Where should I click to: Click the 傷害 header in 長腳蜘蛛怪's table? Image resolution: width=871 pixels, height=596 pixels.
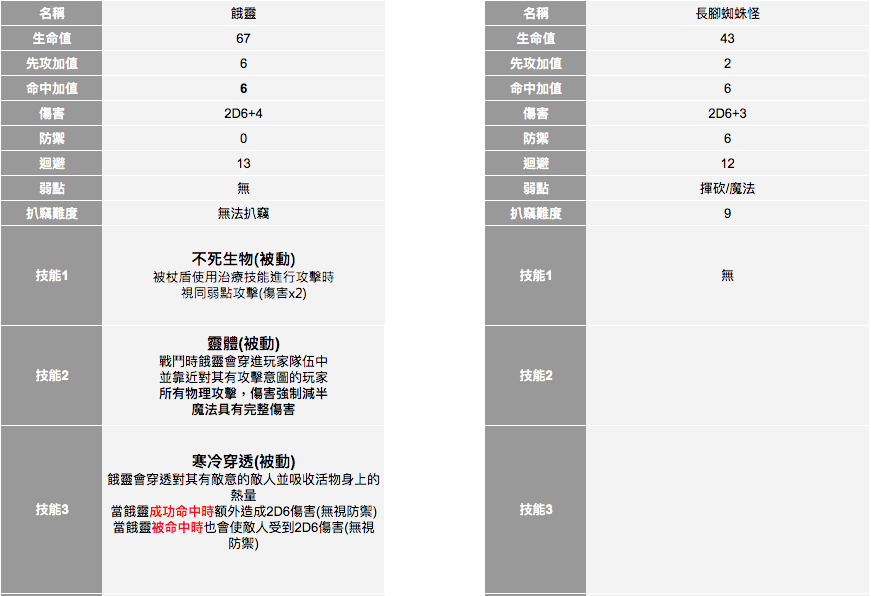(535, 113)
